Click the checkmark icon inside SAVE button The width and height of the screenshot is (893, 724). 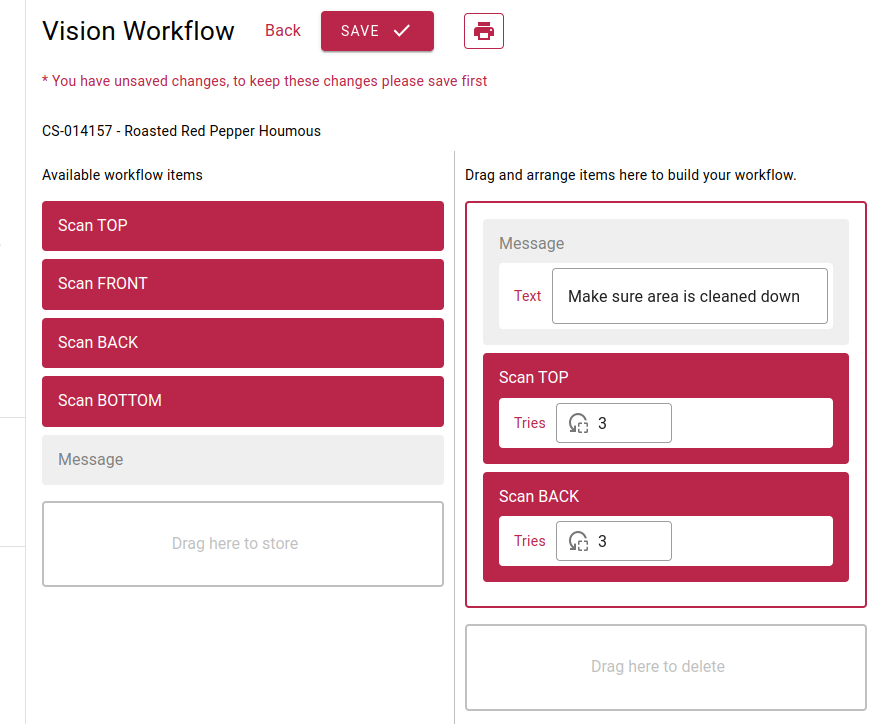(404, 31)
